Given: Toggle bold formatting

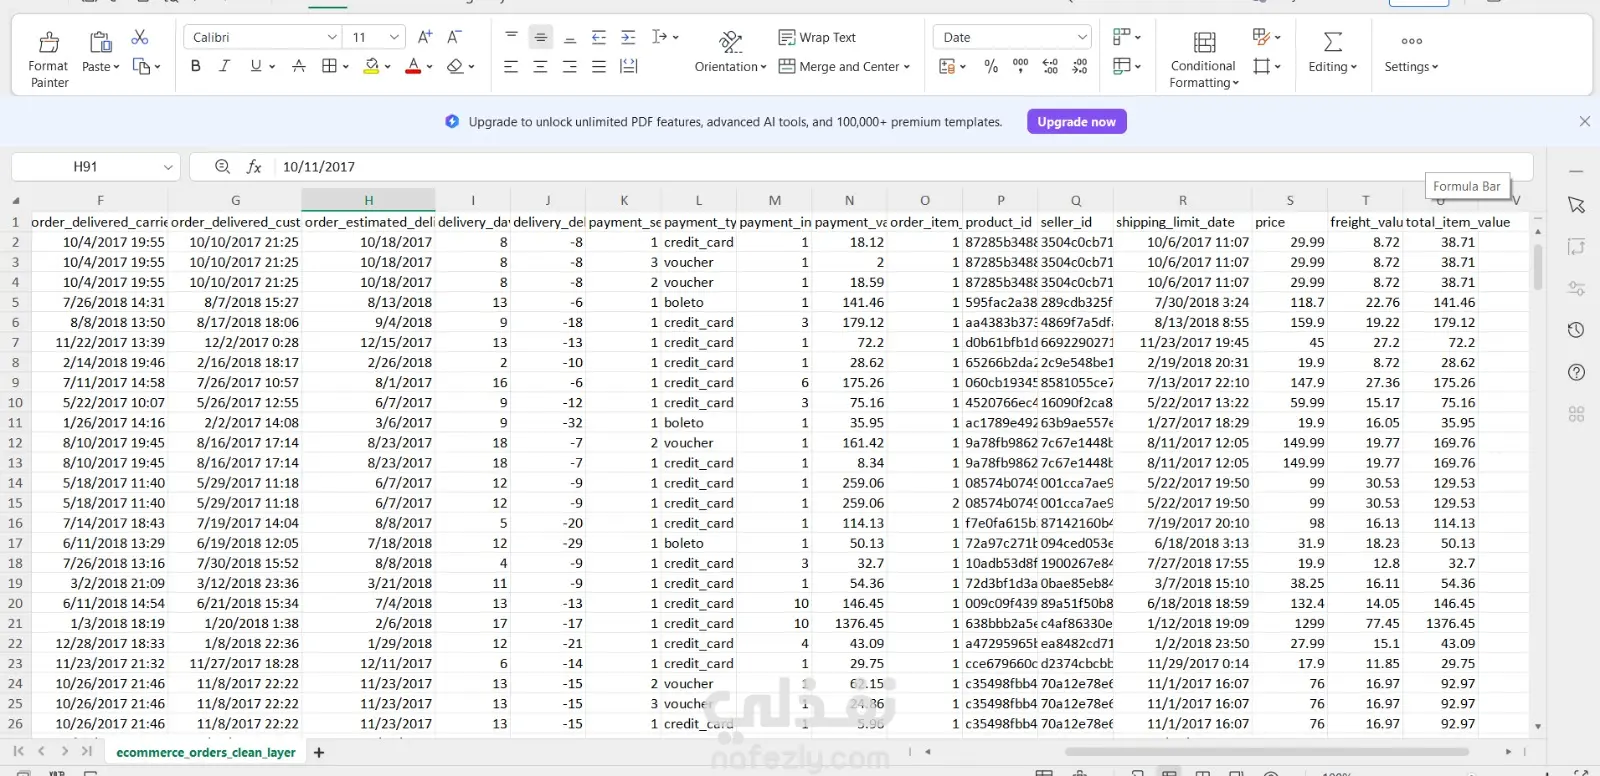Looking at the screenshot, I should pyautogui.click(x=195, y=66).
